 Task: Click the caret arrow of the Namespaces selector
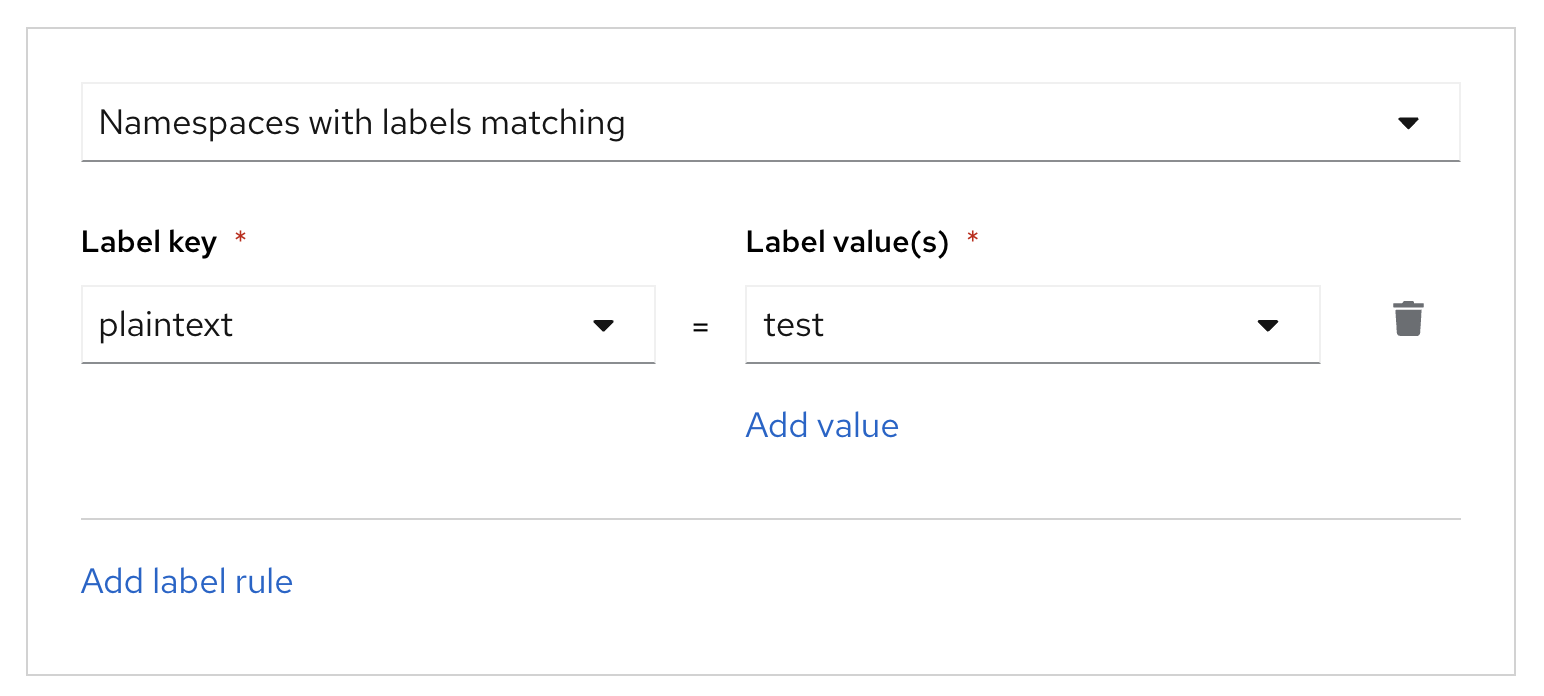pyautogui.click(x=1408, y=123)
